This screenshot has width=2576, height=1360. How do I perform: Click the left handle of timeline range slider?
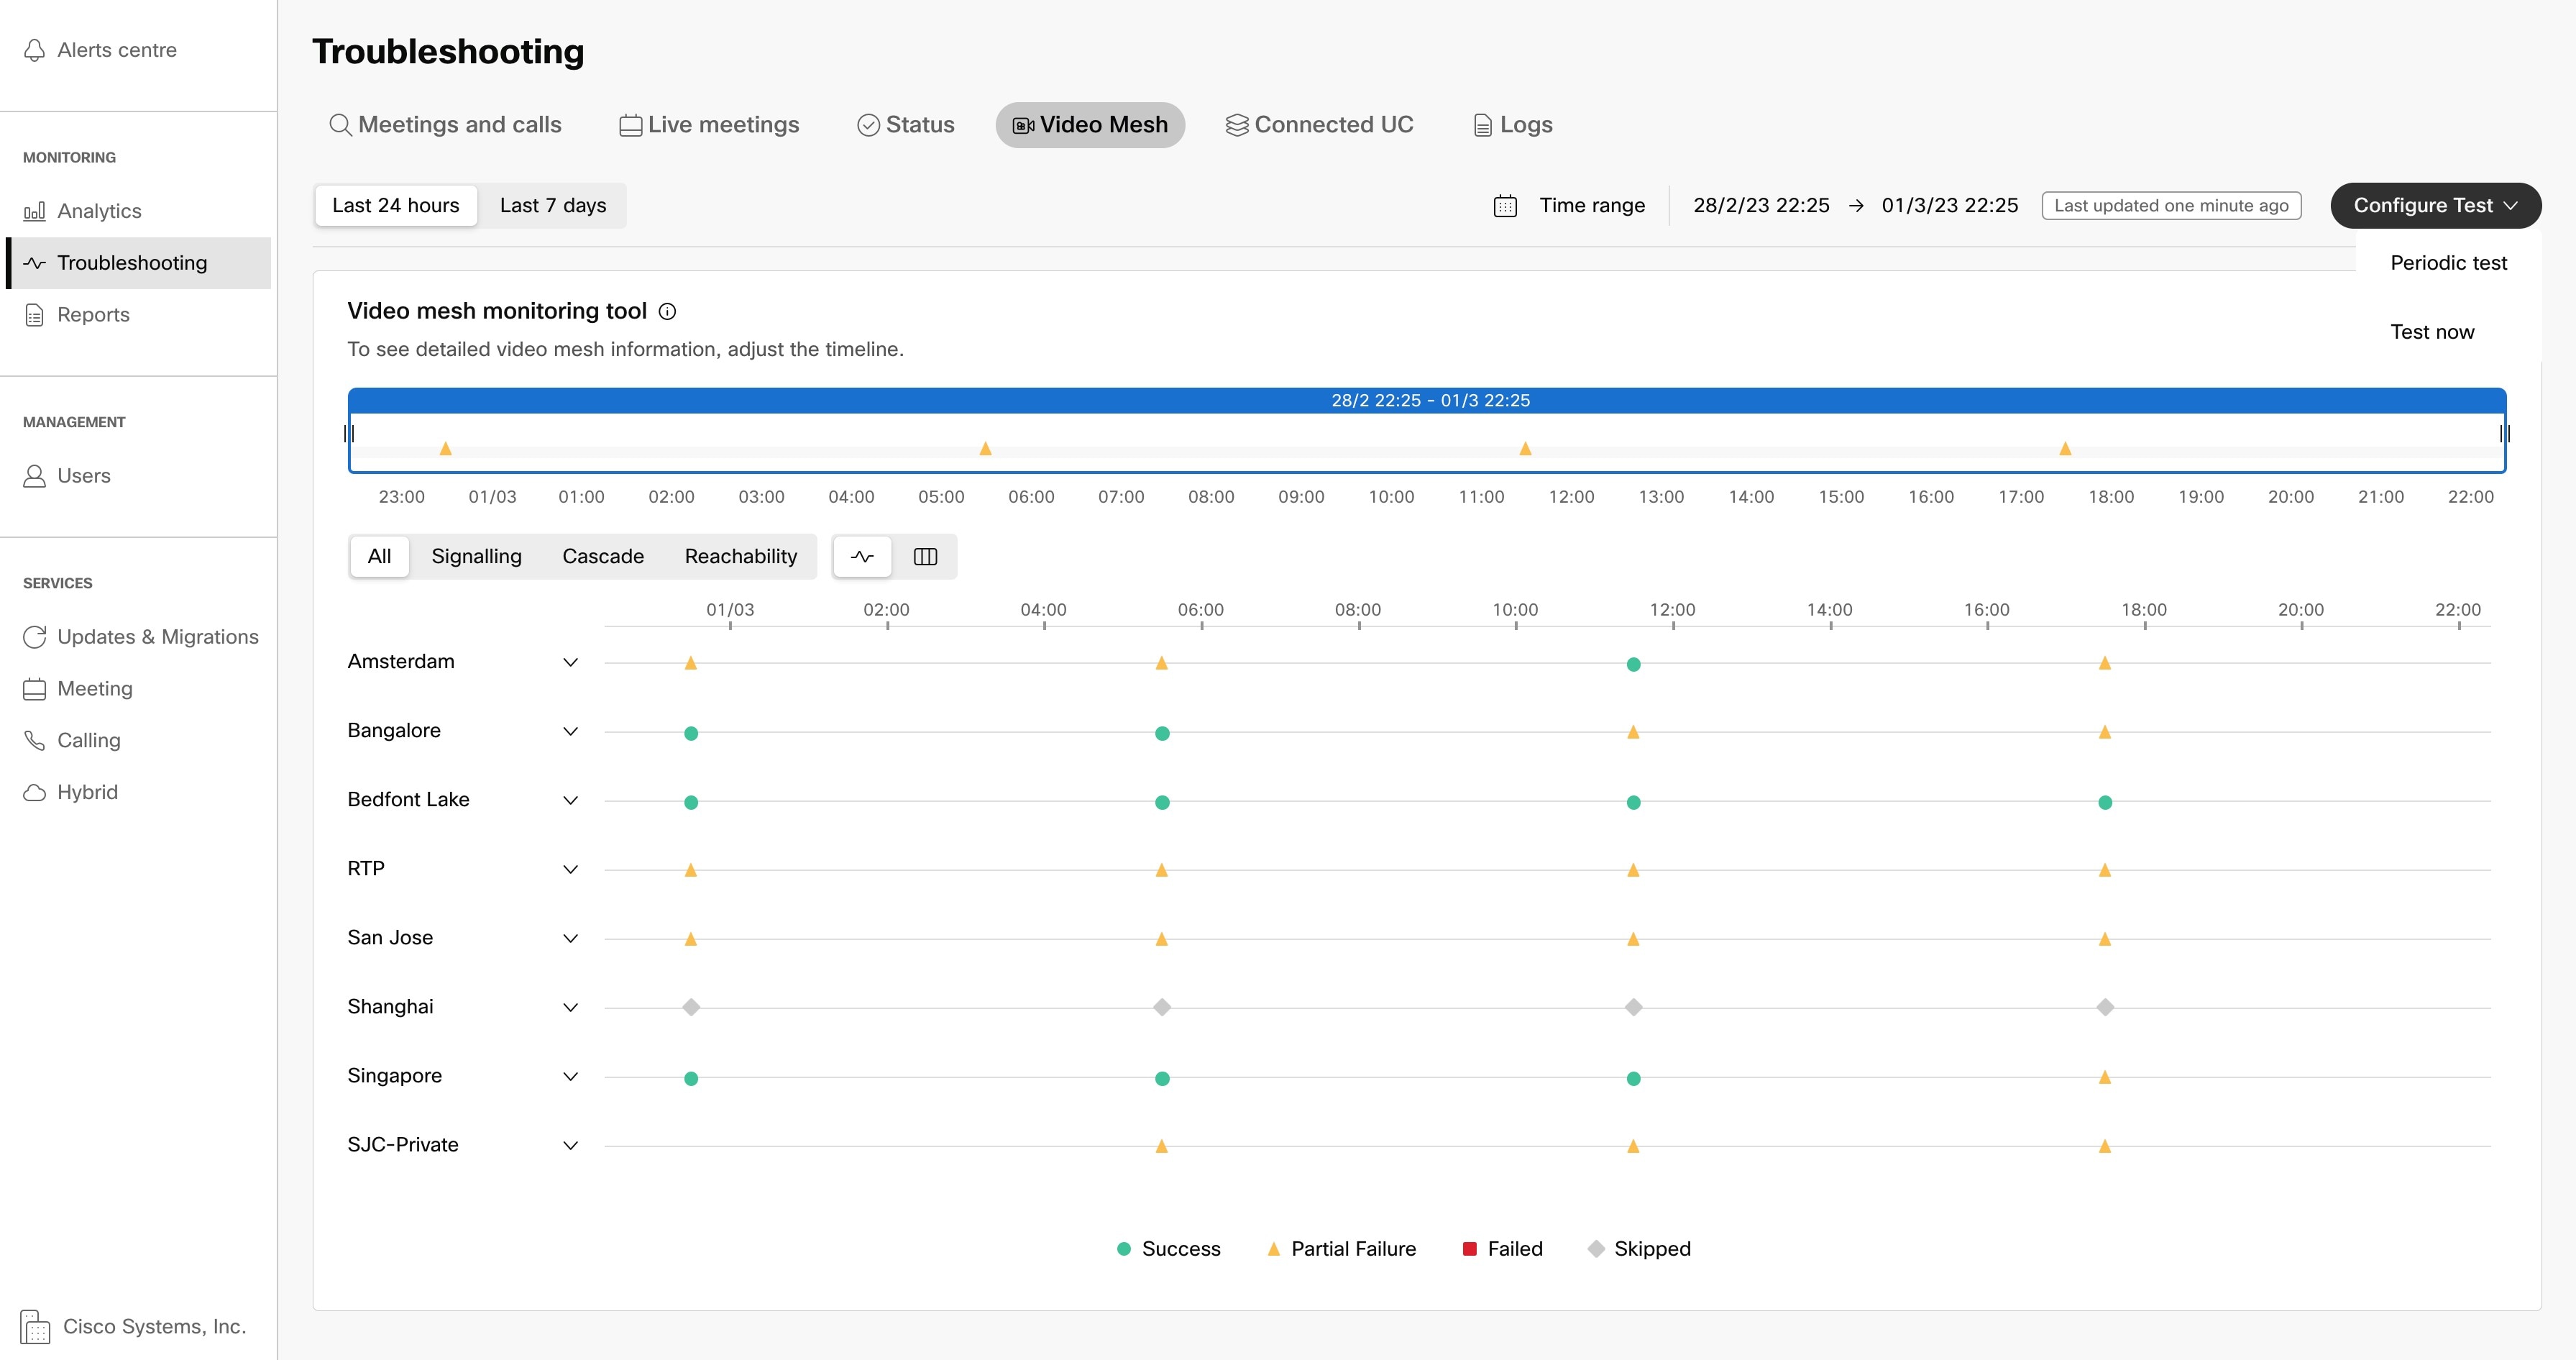(349, 433)
